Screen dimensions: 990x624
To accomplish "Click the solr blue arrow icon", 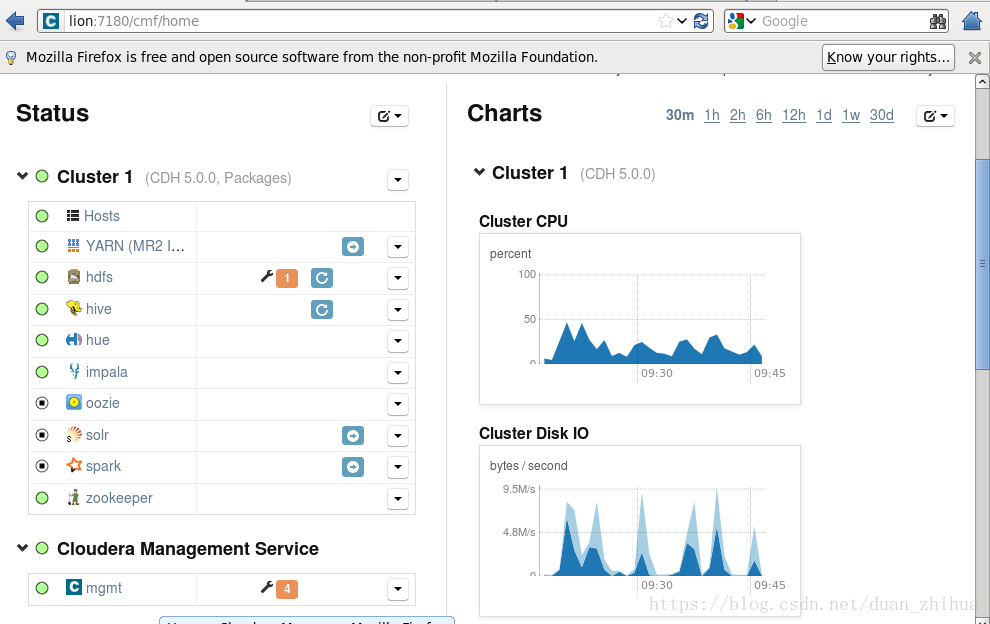I will point(353,435).
